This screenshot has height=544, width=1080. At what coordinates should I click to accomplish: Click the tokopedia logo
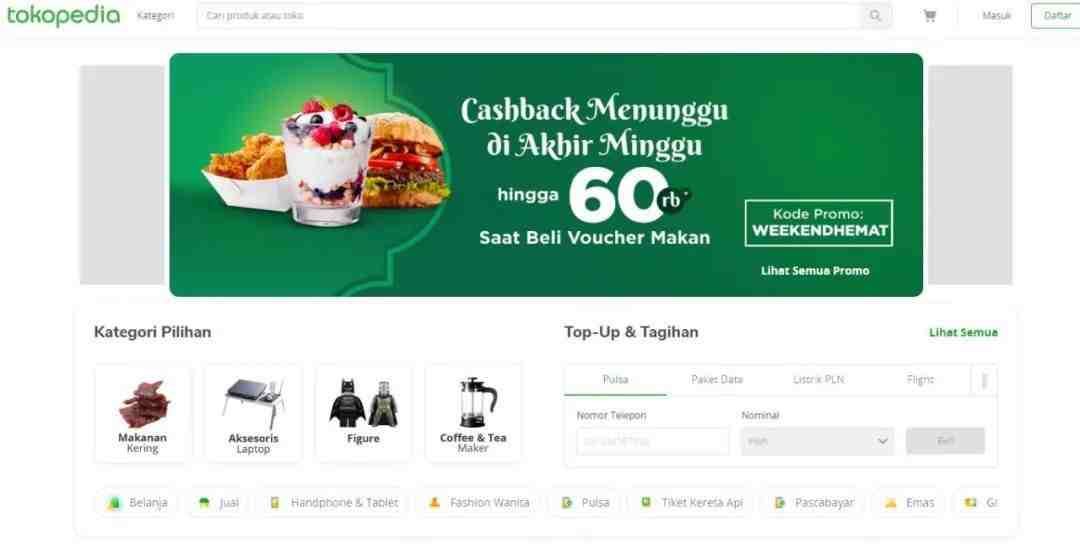[63, 15]
